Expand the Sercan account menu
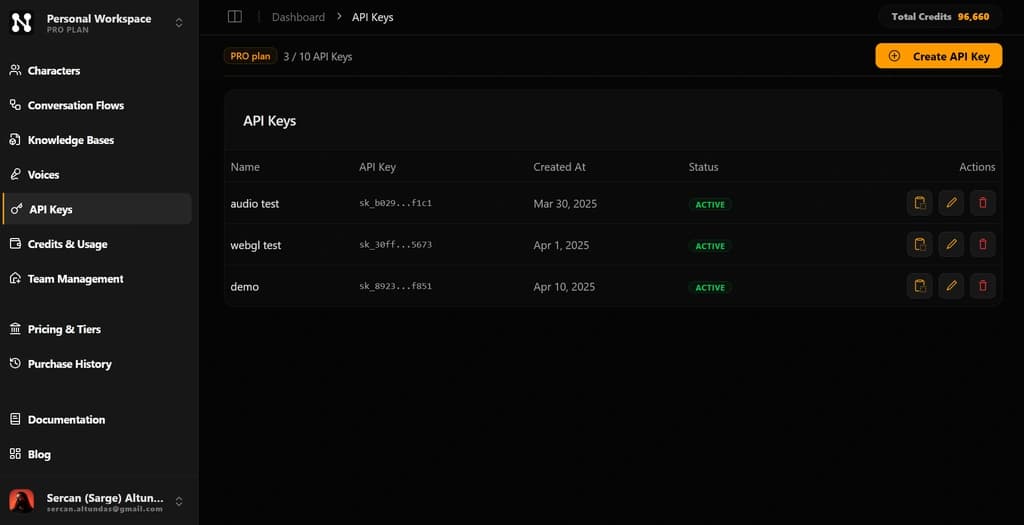The width and height of the screenshot is (1024, 525). click(x=178, y=501)
